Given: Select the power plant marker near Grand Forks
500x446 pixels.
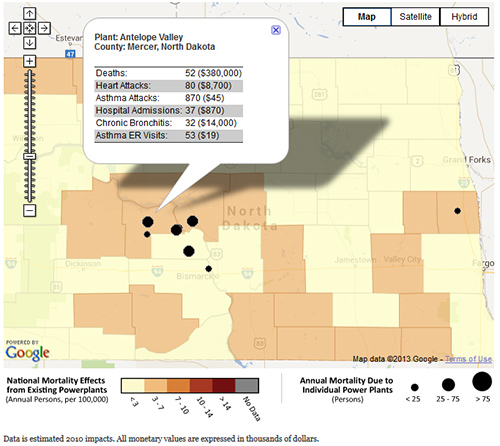Looking at the screenshot, I should pos(458,211).
